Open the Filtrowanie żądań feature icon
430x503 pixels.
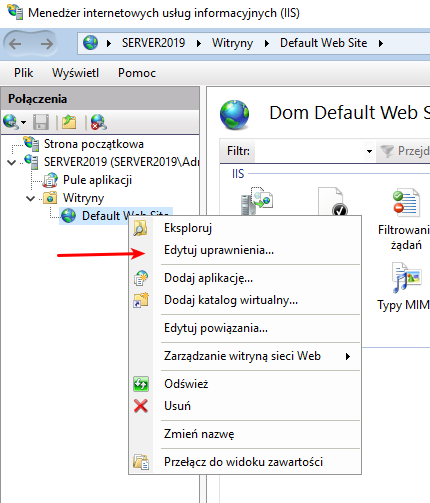pos(406,203)
